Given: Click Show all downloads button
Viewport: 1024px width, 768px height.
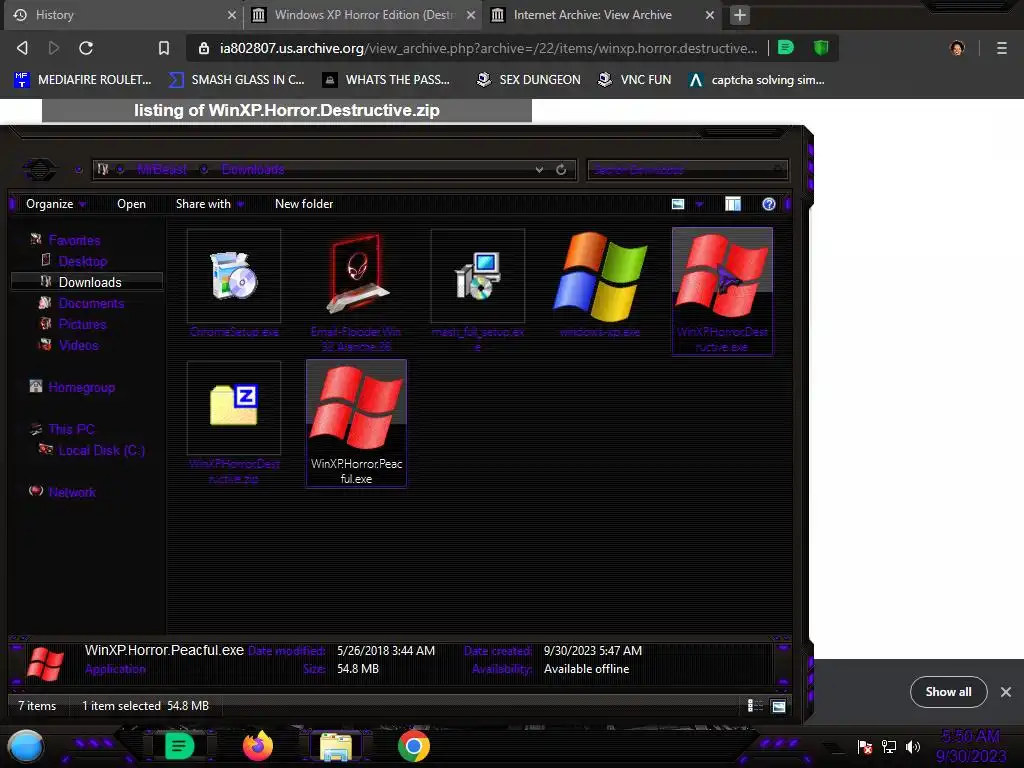Looking at the screenshot, I should coord(948,692).
